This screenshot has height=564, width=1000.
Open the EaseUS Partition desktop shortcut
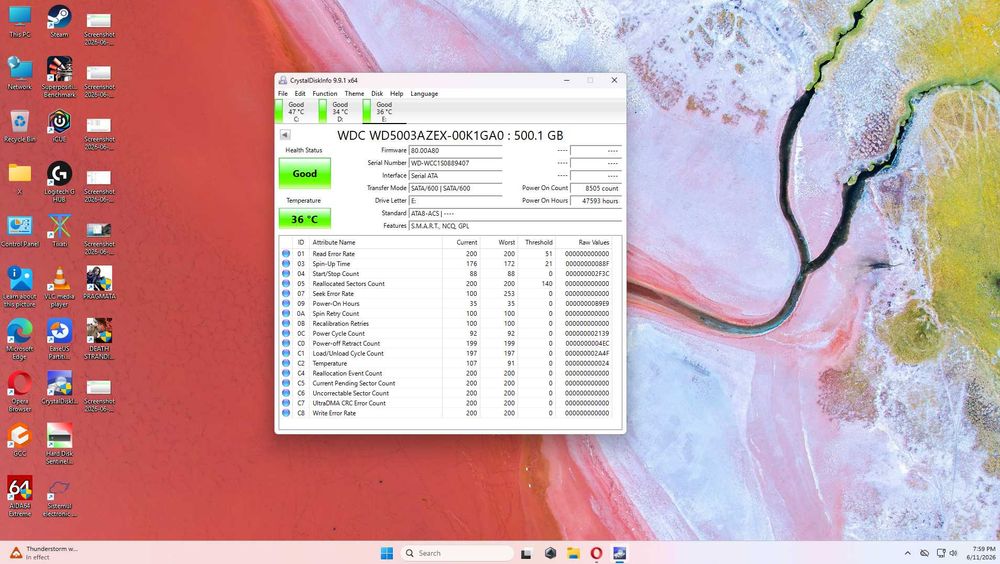coord(59,339)
